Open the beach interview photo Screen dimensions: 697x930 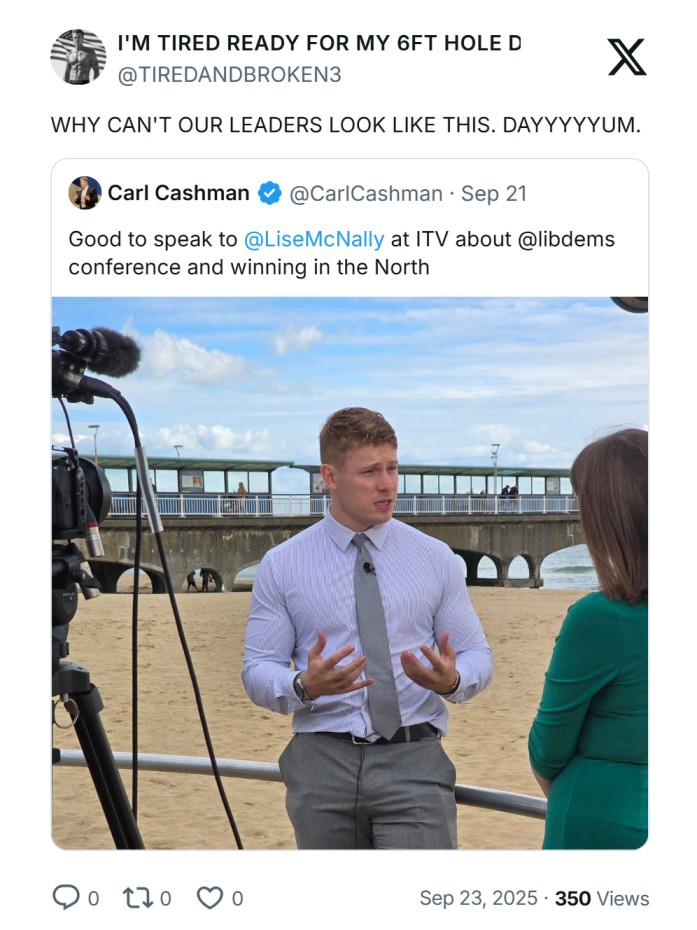point(350,573)
